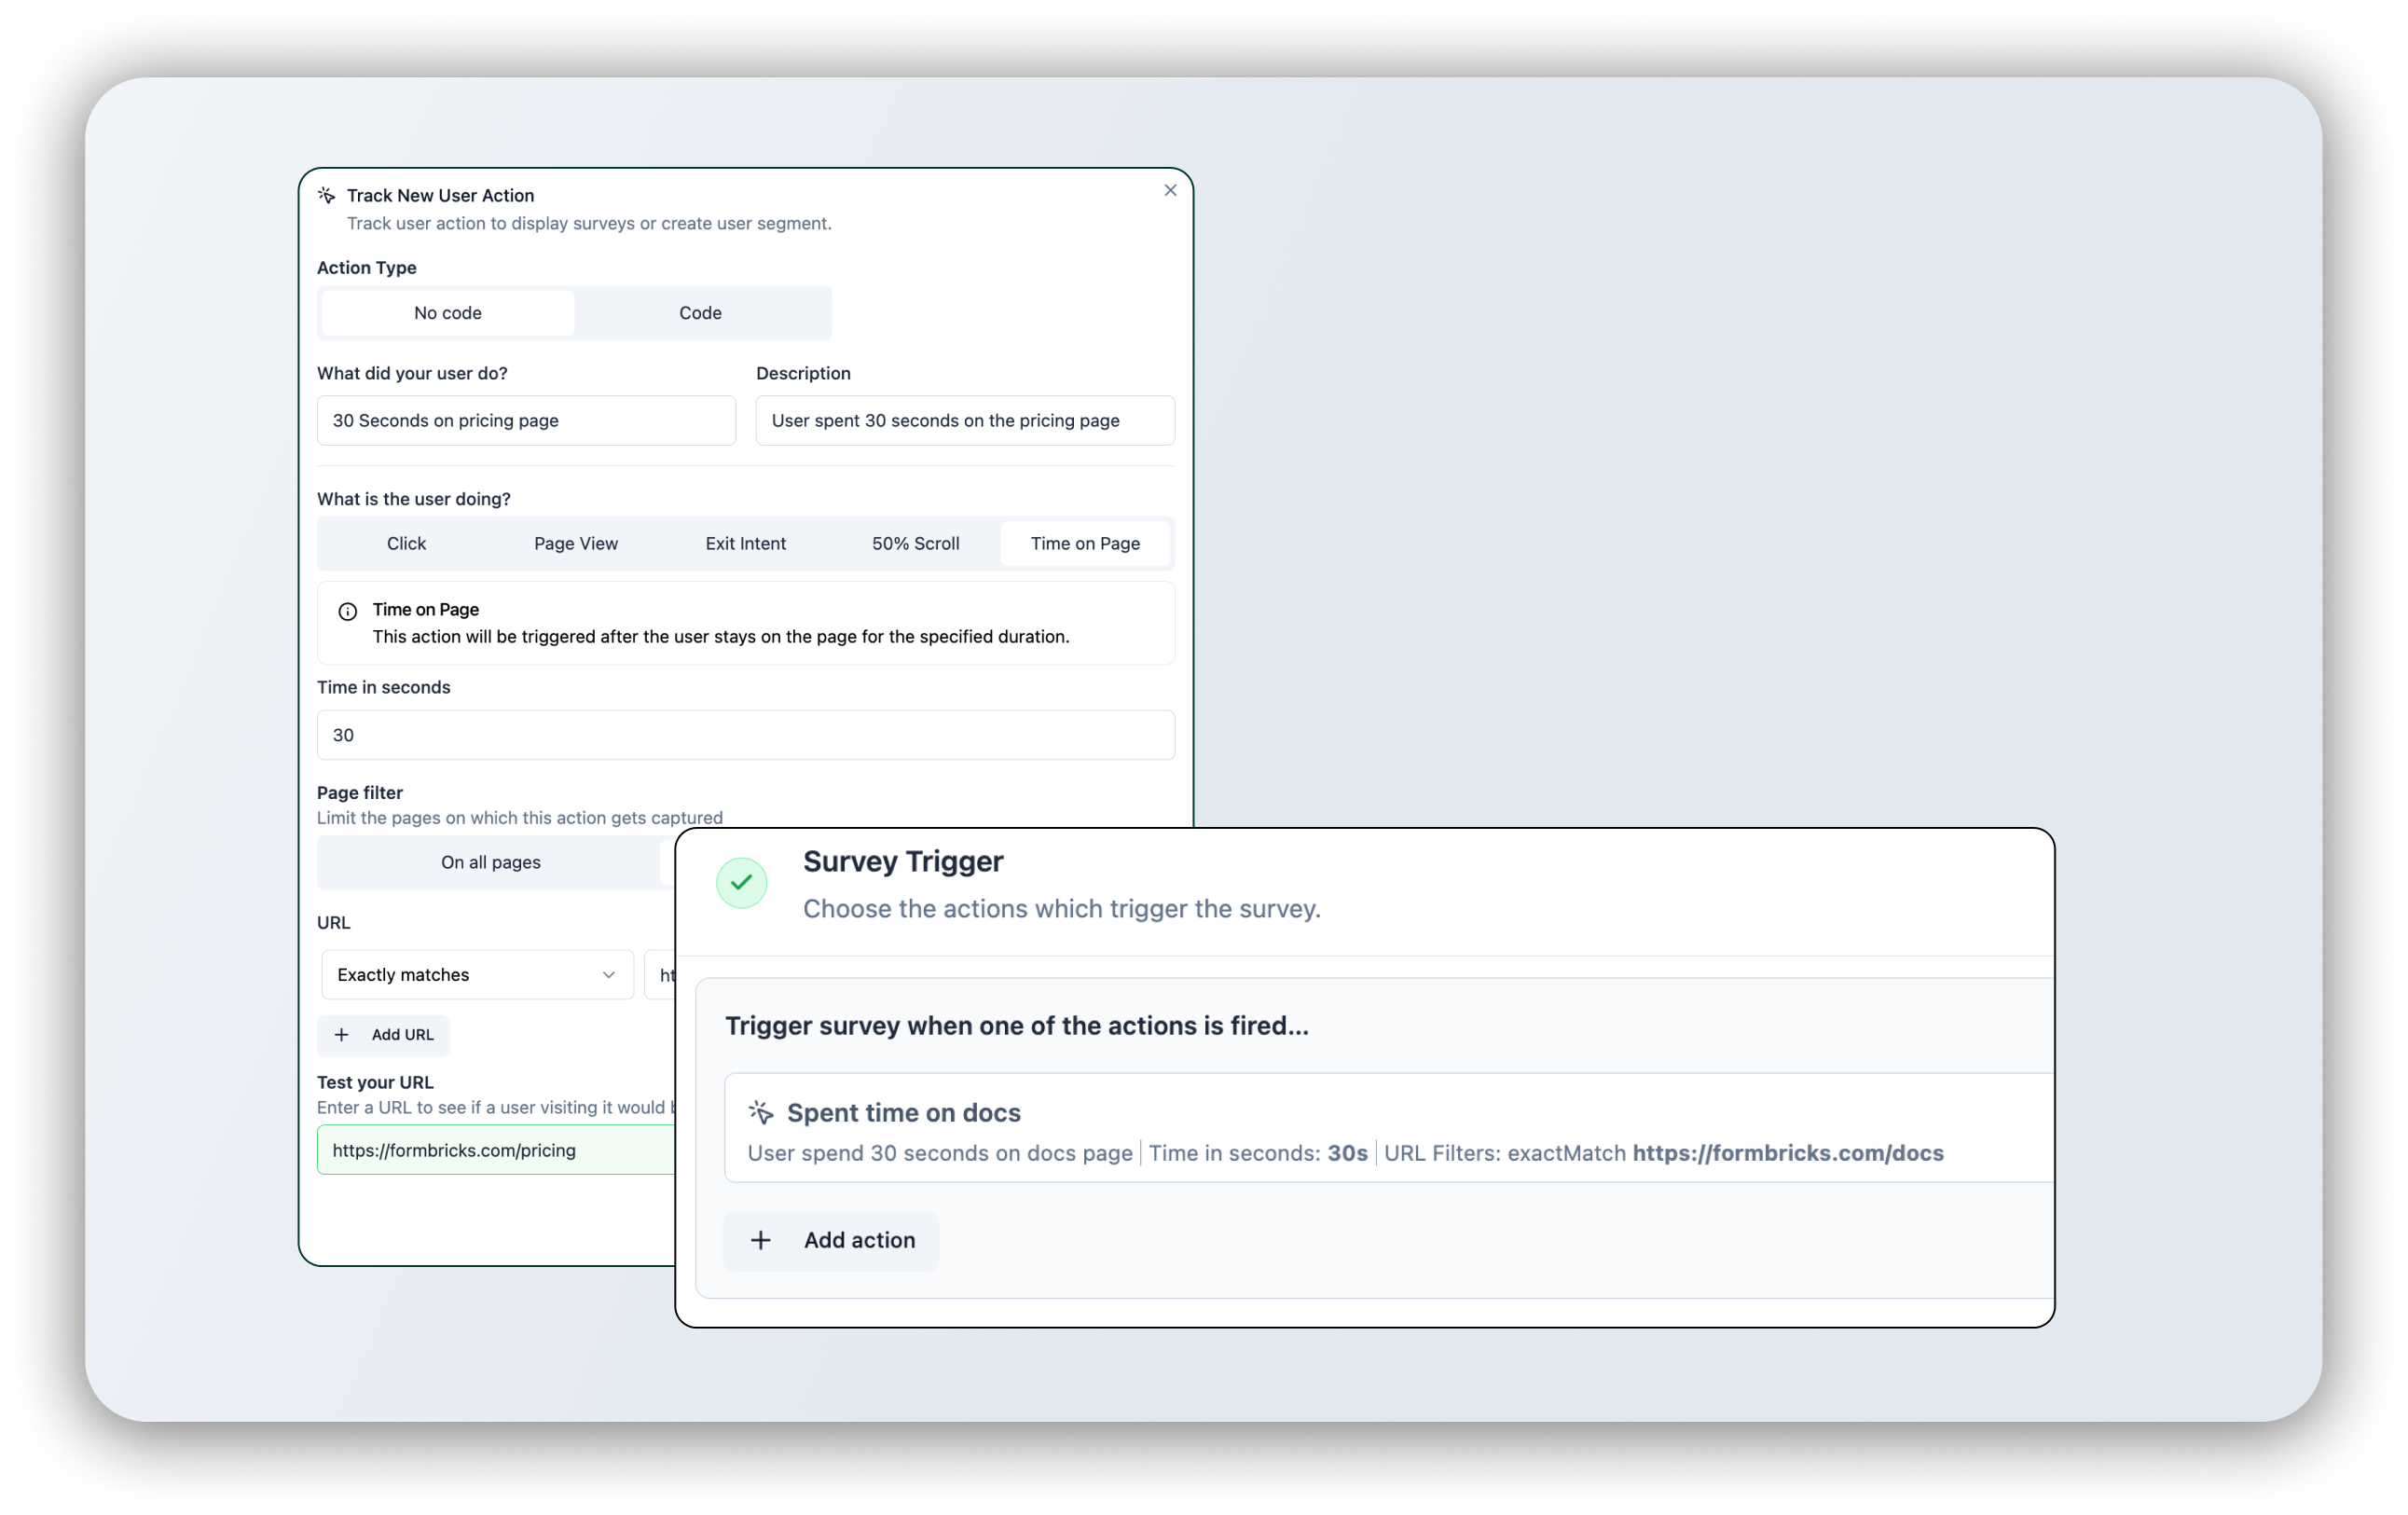
Task: Choose the Click action tab
Action: (x=406, y=543)
